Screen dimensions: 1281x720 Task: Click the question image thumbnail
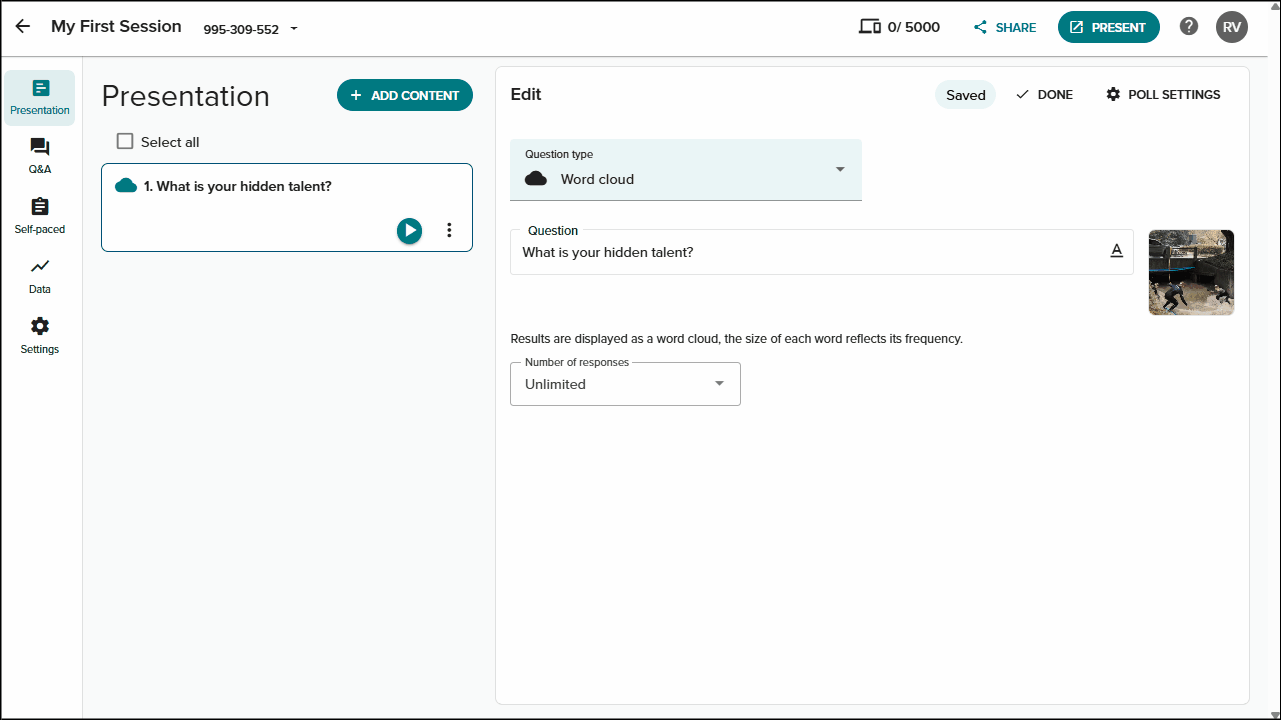pyautogui.click(x=1191, y=273)
